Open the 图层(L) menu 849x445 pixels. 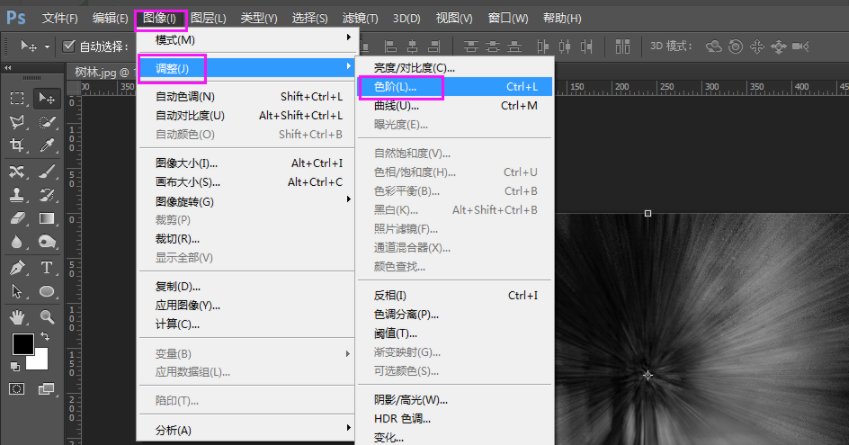208,18
